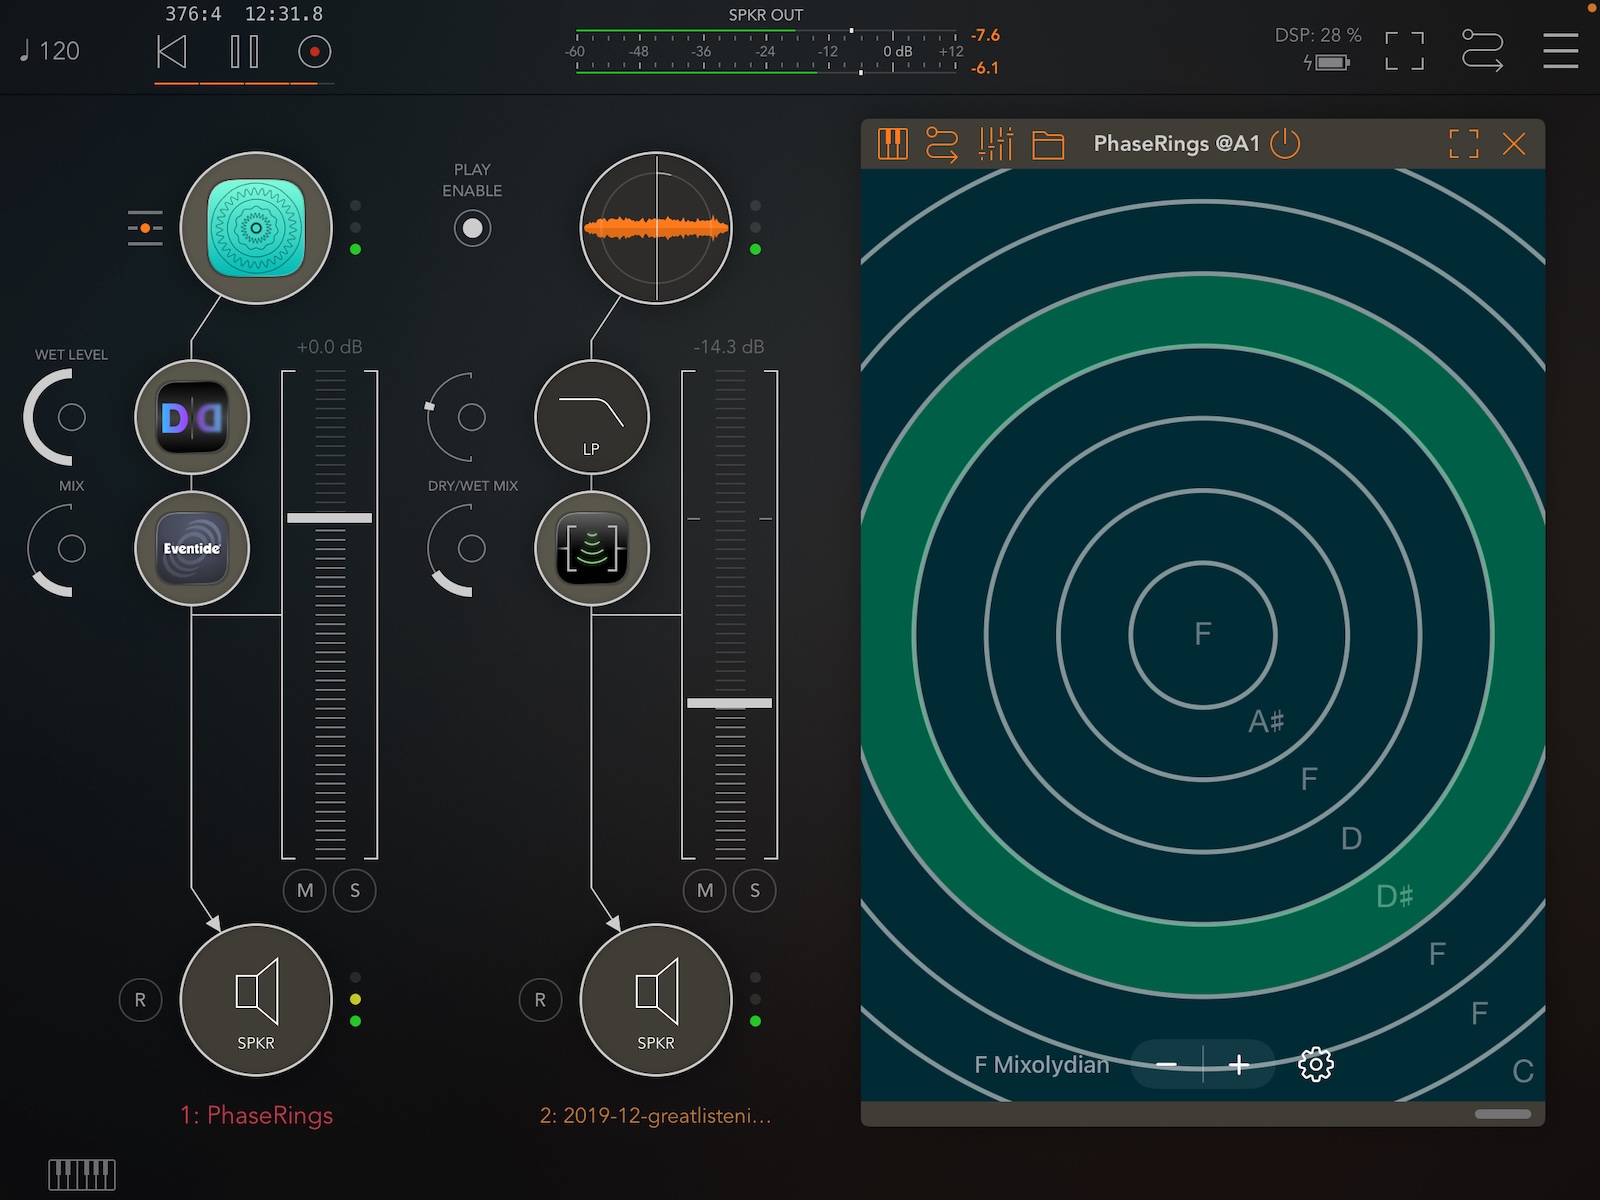Solo the PhaseRings channel
Viewport: 1600px width, 1200px height.
354,890
